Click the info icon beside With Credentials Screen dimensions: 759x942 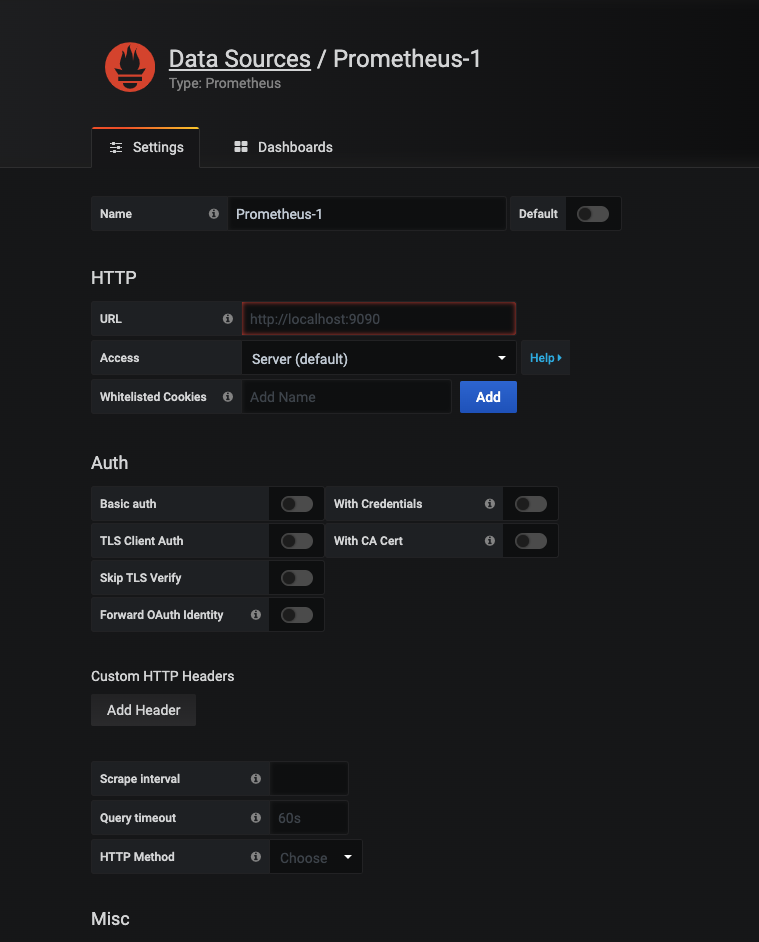pos(490,503)
